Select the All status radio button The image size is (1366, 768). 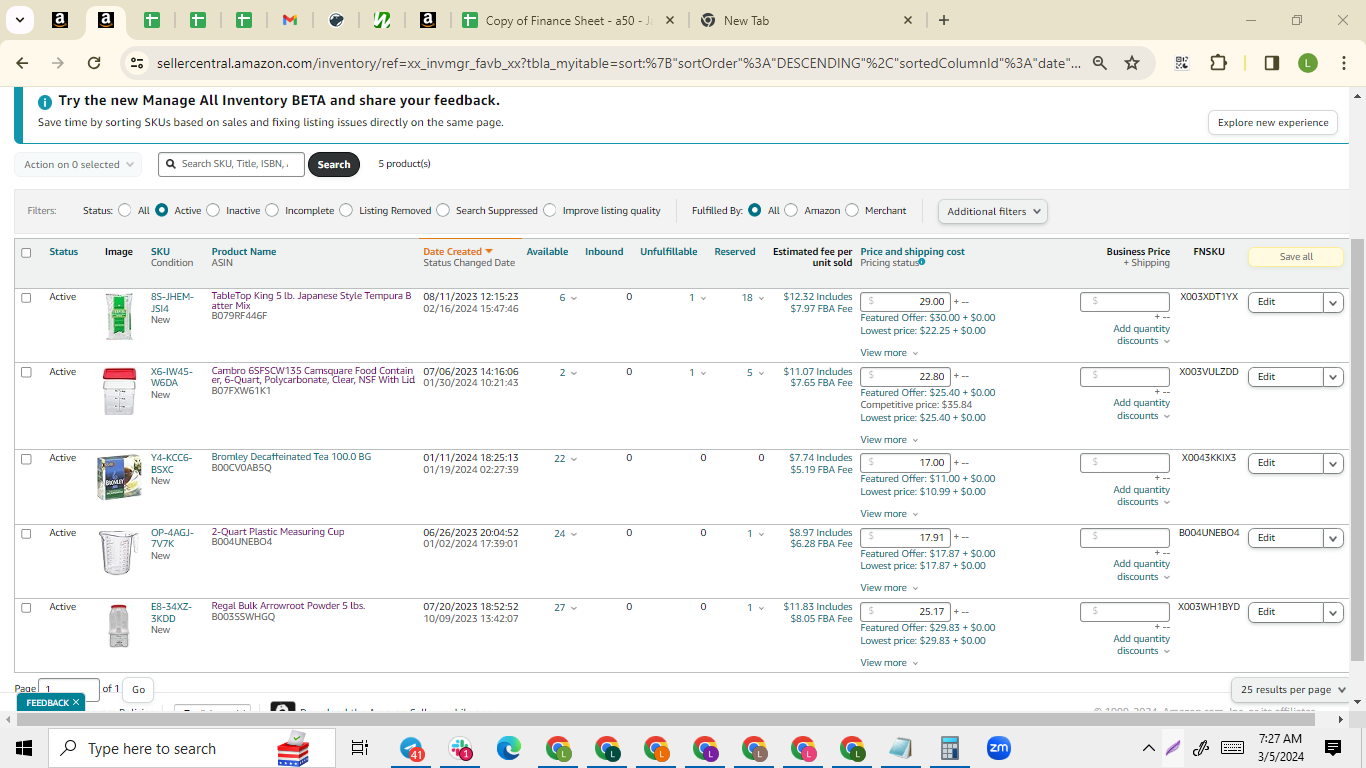point(125,210)
